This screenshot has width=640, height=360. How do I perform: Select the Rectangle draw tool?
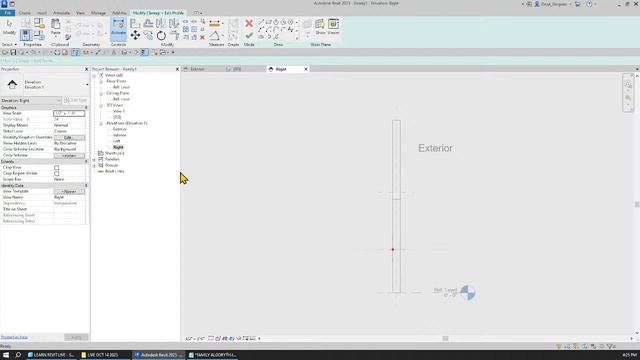pos(269,22)
